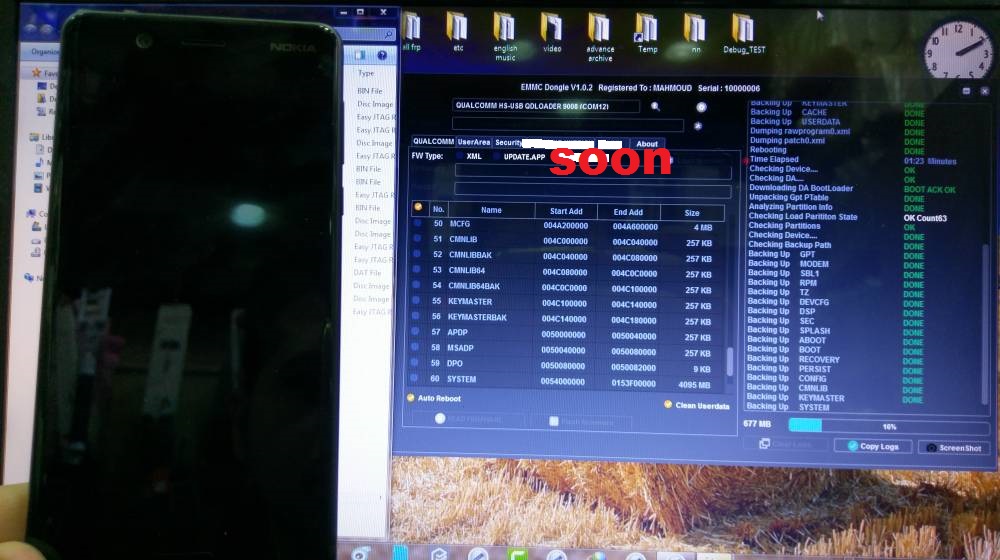Image resolution: width=1000 pixels, height=560 pixels.
Task: Click the Copy Logs button
Action: pyautogui.click(x=872, y=446)
